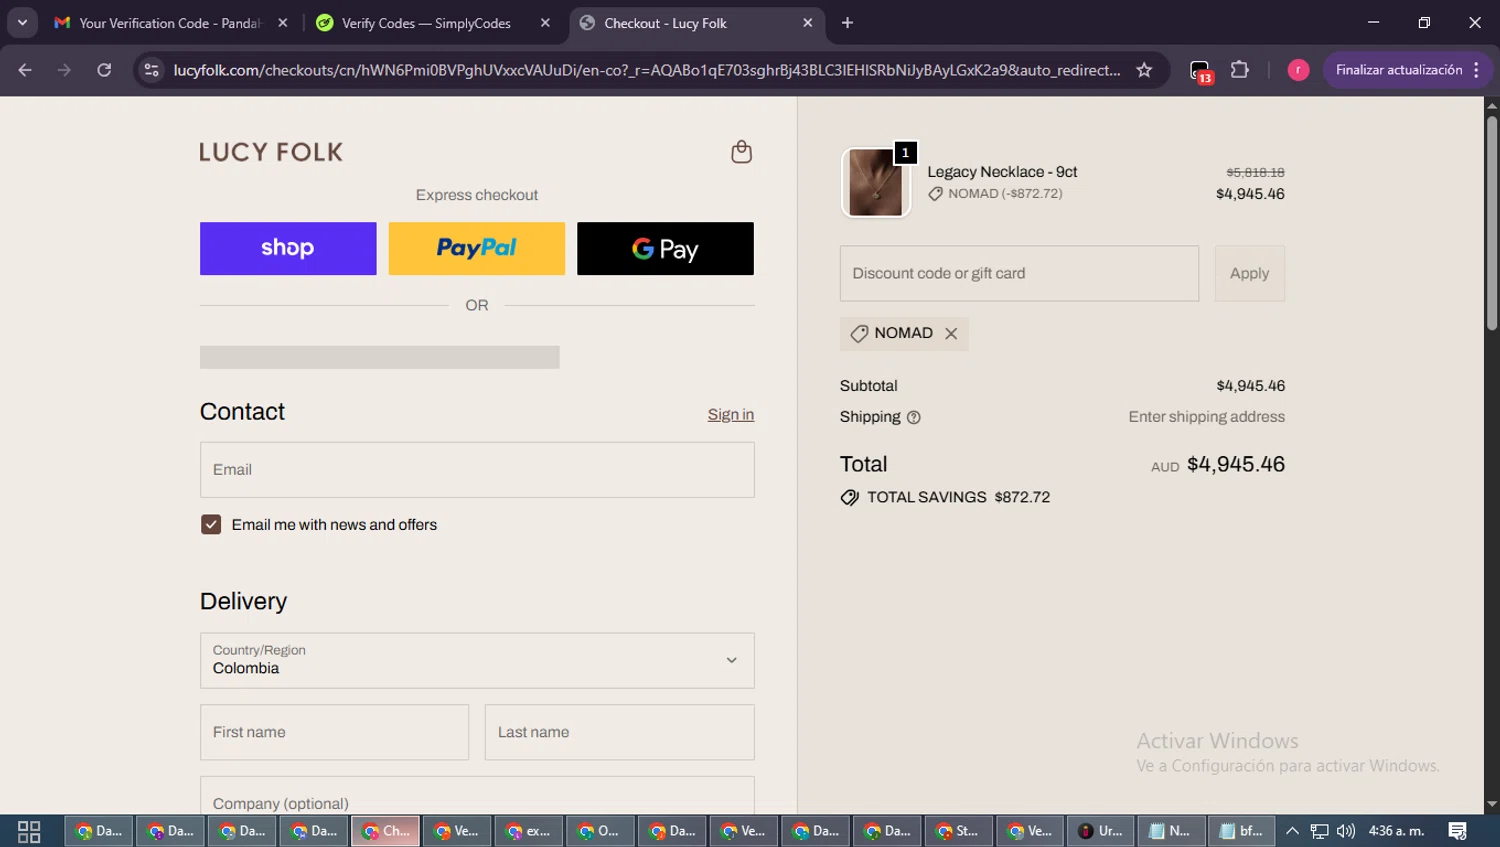Viewport: 1500px width, 847px height.
Task: Click the Sign in link
Action: pos(731,415)
